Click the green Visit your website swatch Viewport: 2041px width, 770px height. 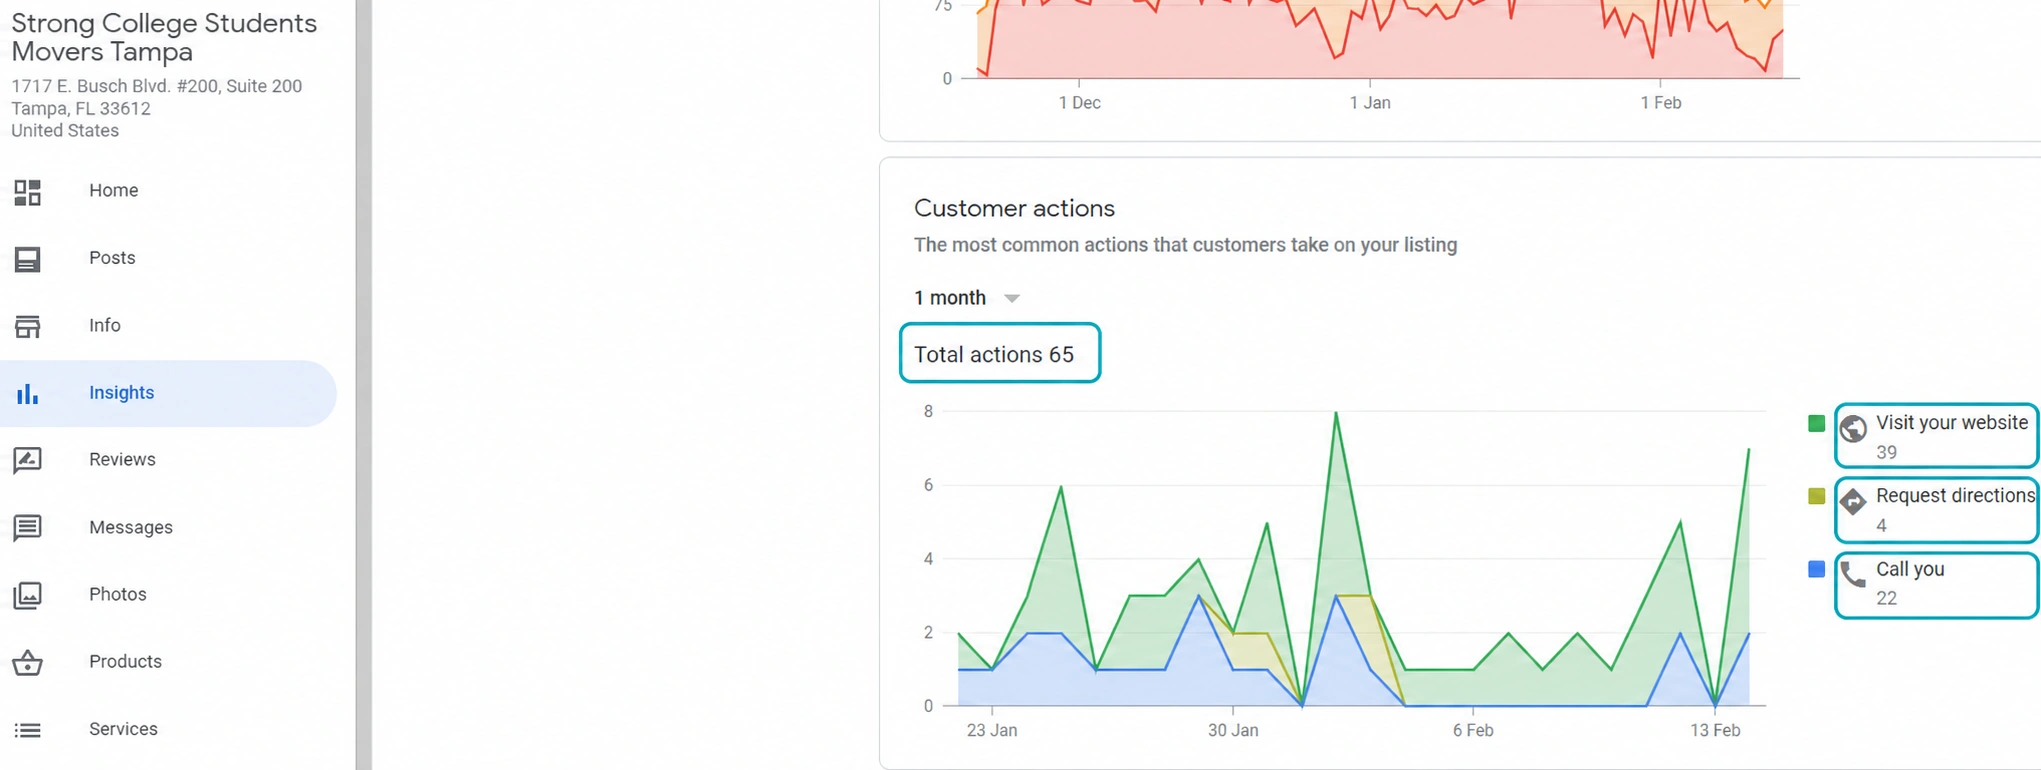(x=1817, y=423)
